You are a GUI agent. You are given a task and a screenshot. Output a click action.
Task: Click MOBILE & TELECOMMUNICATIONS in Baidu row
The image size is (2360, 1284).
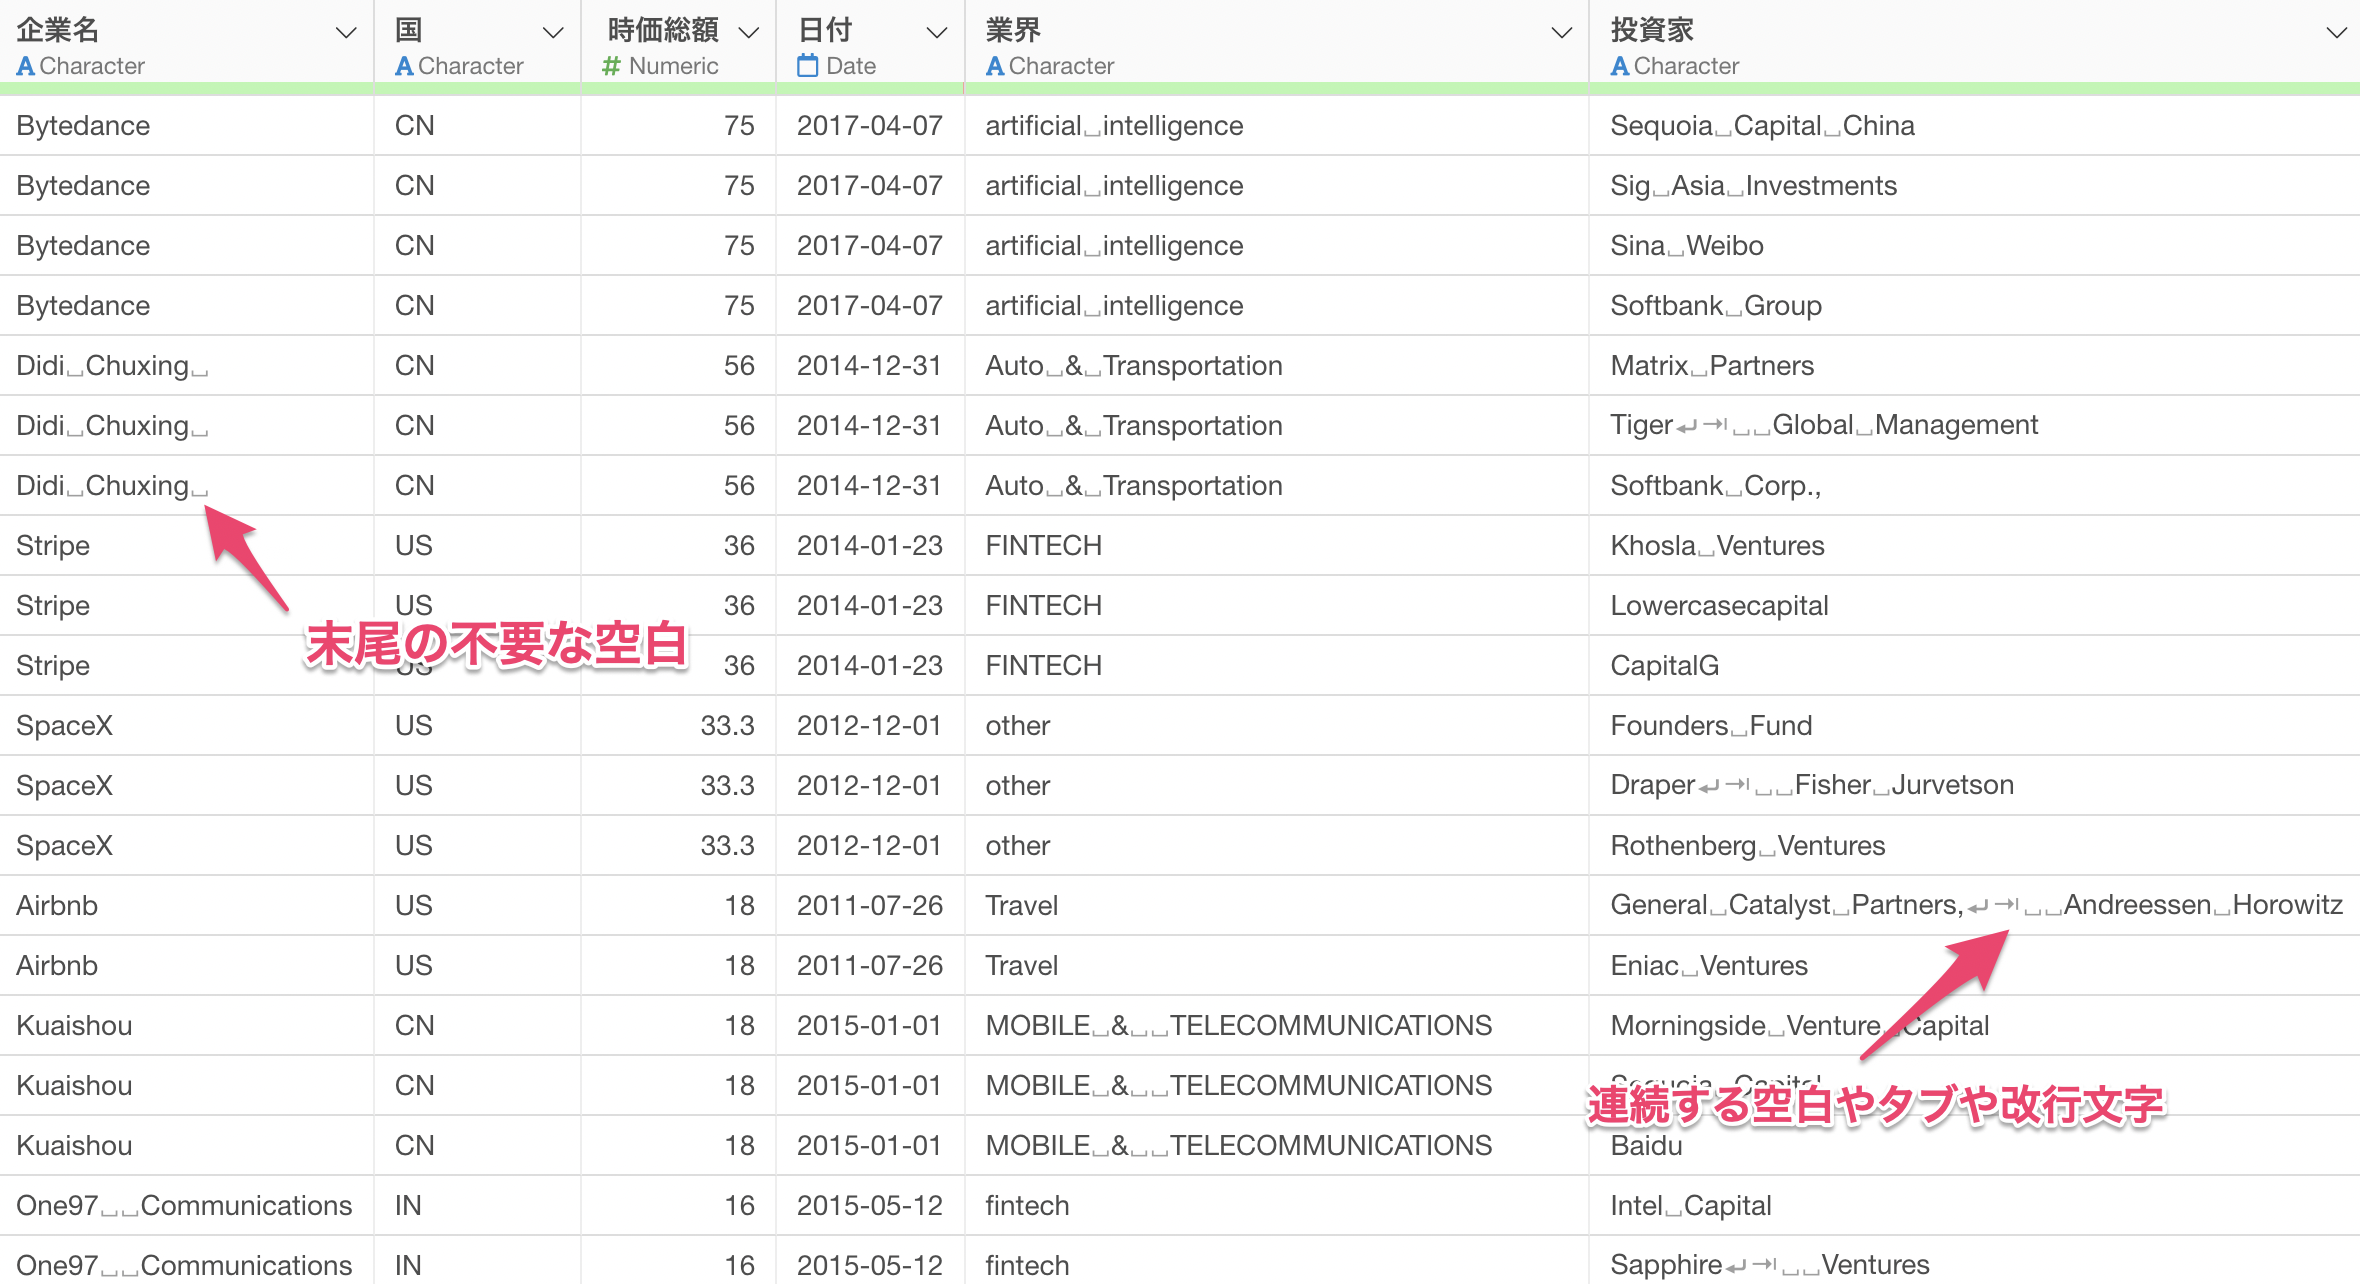(1238, 1145)
